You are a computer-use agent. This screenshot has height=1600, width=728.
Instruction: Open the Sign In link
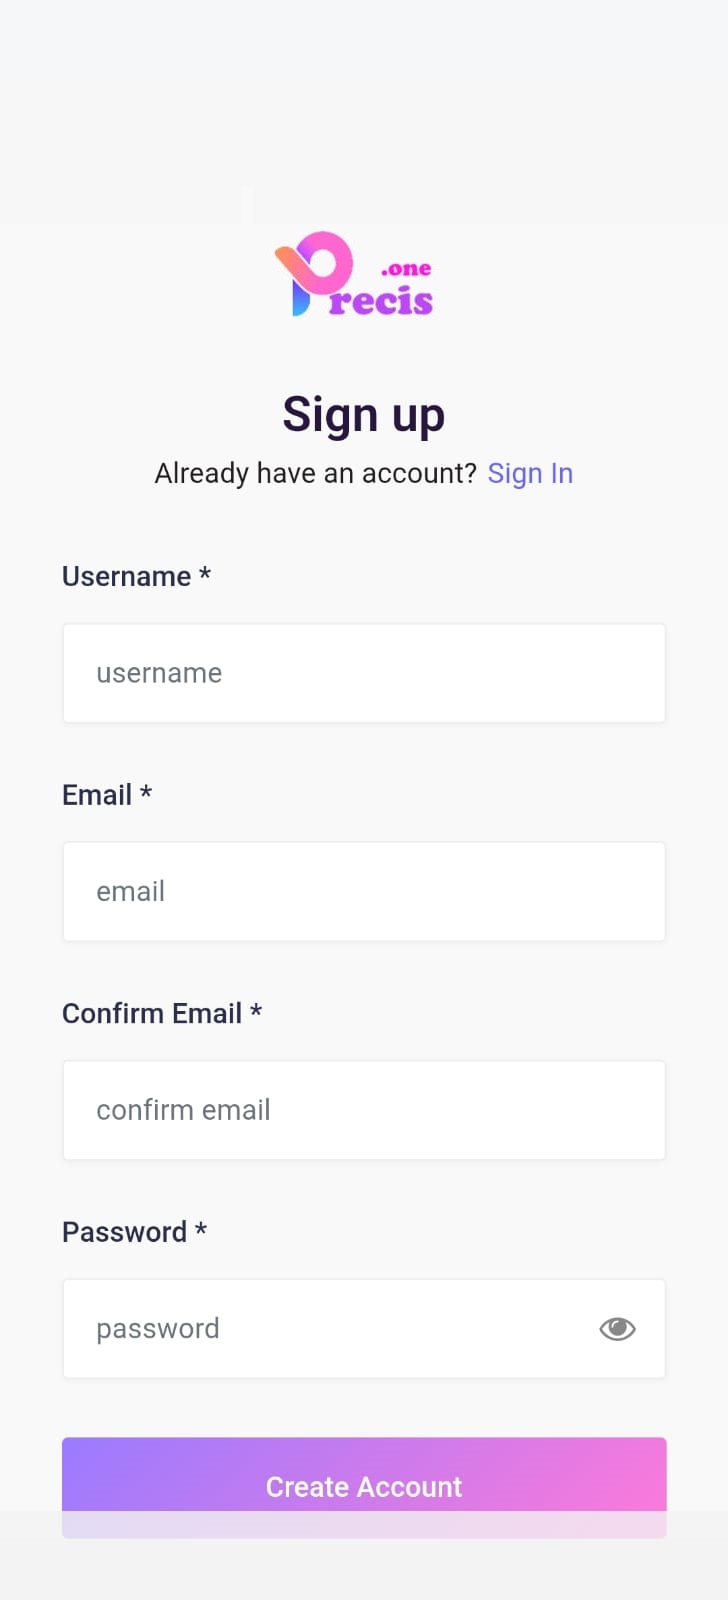(530, 473)
